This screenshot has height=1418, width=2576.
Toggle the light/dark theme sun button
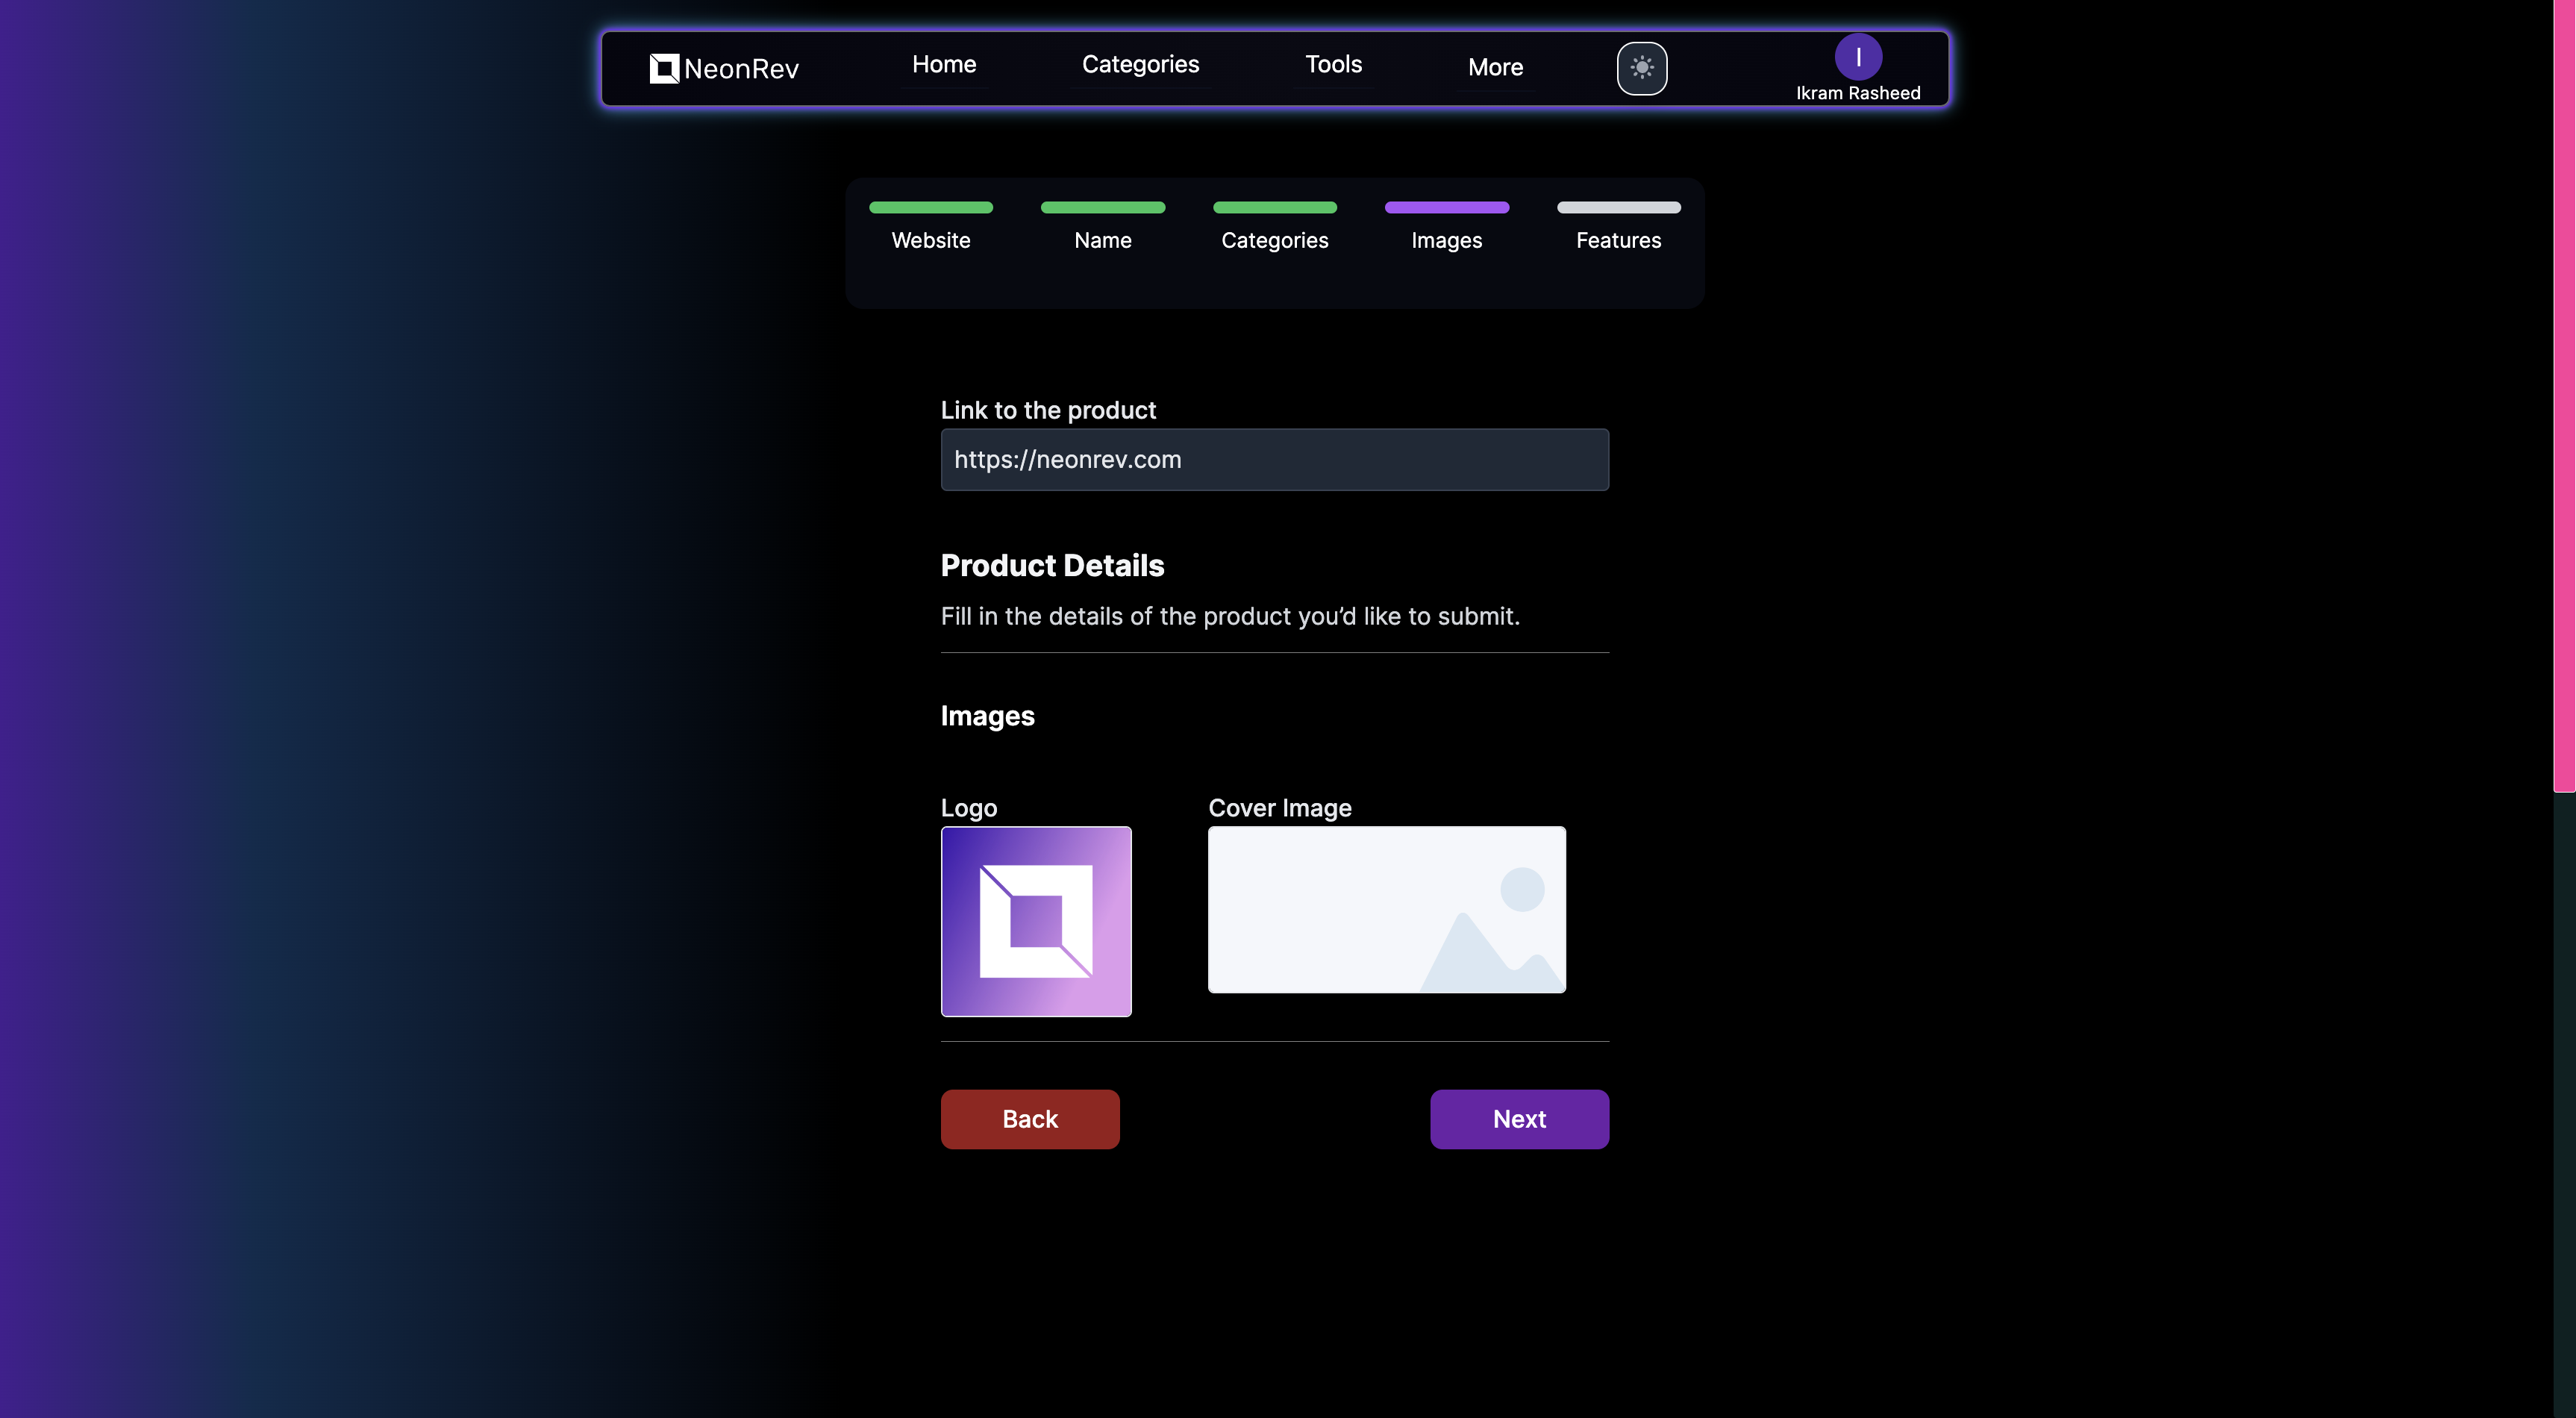pos(1641,68)
